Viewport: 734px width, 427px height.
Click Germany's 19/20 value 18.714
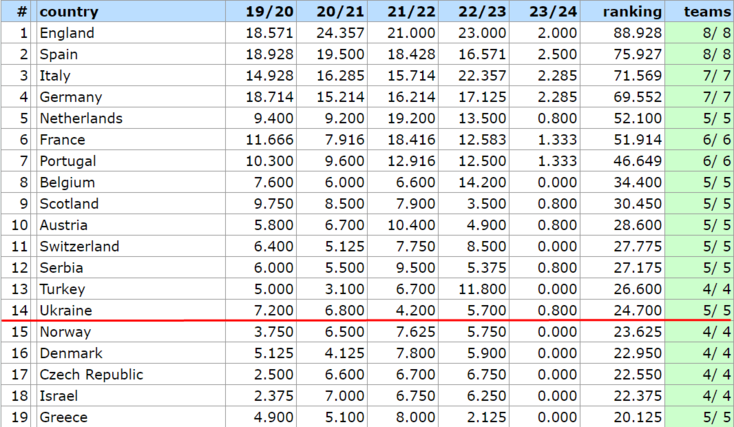tap(270, 97)
